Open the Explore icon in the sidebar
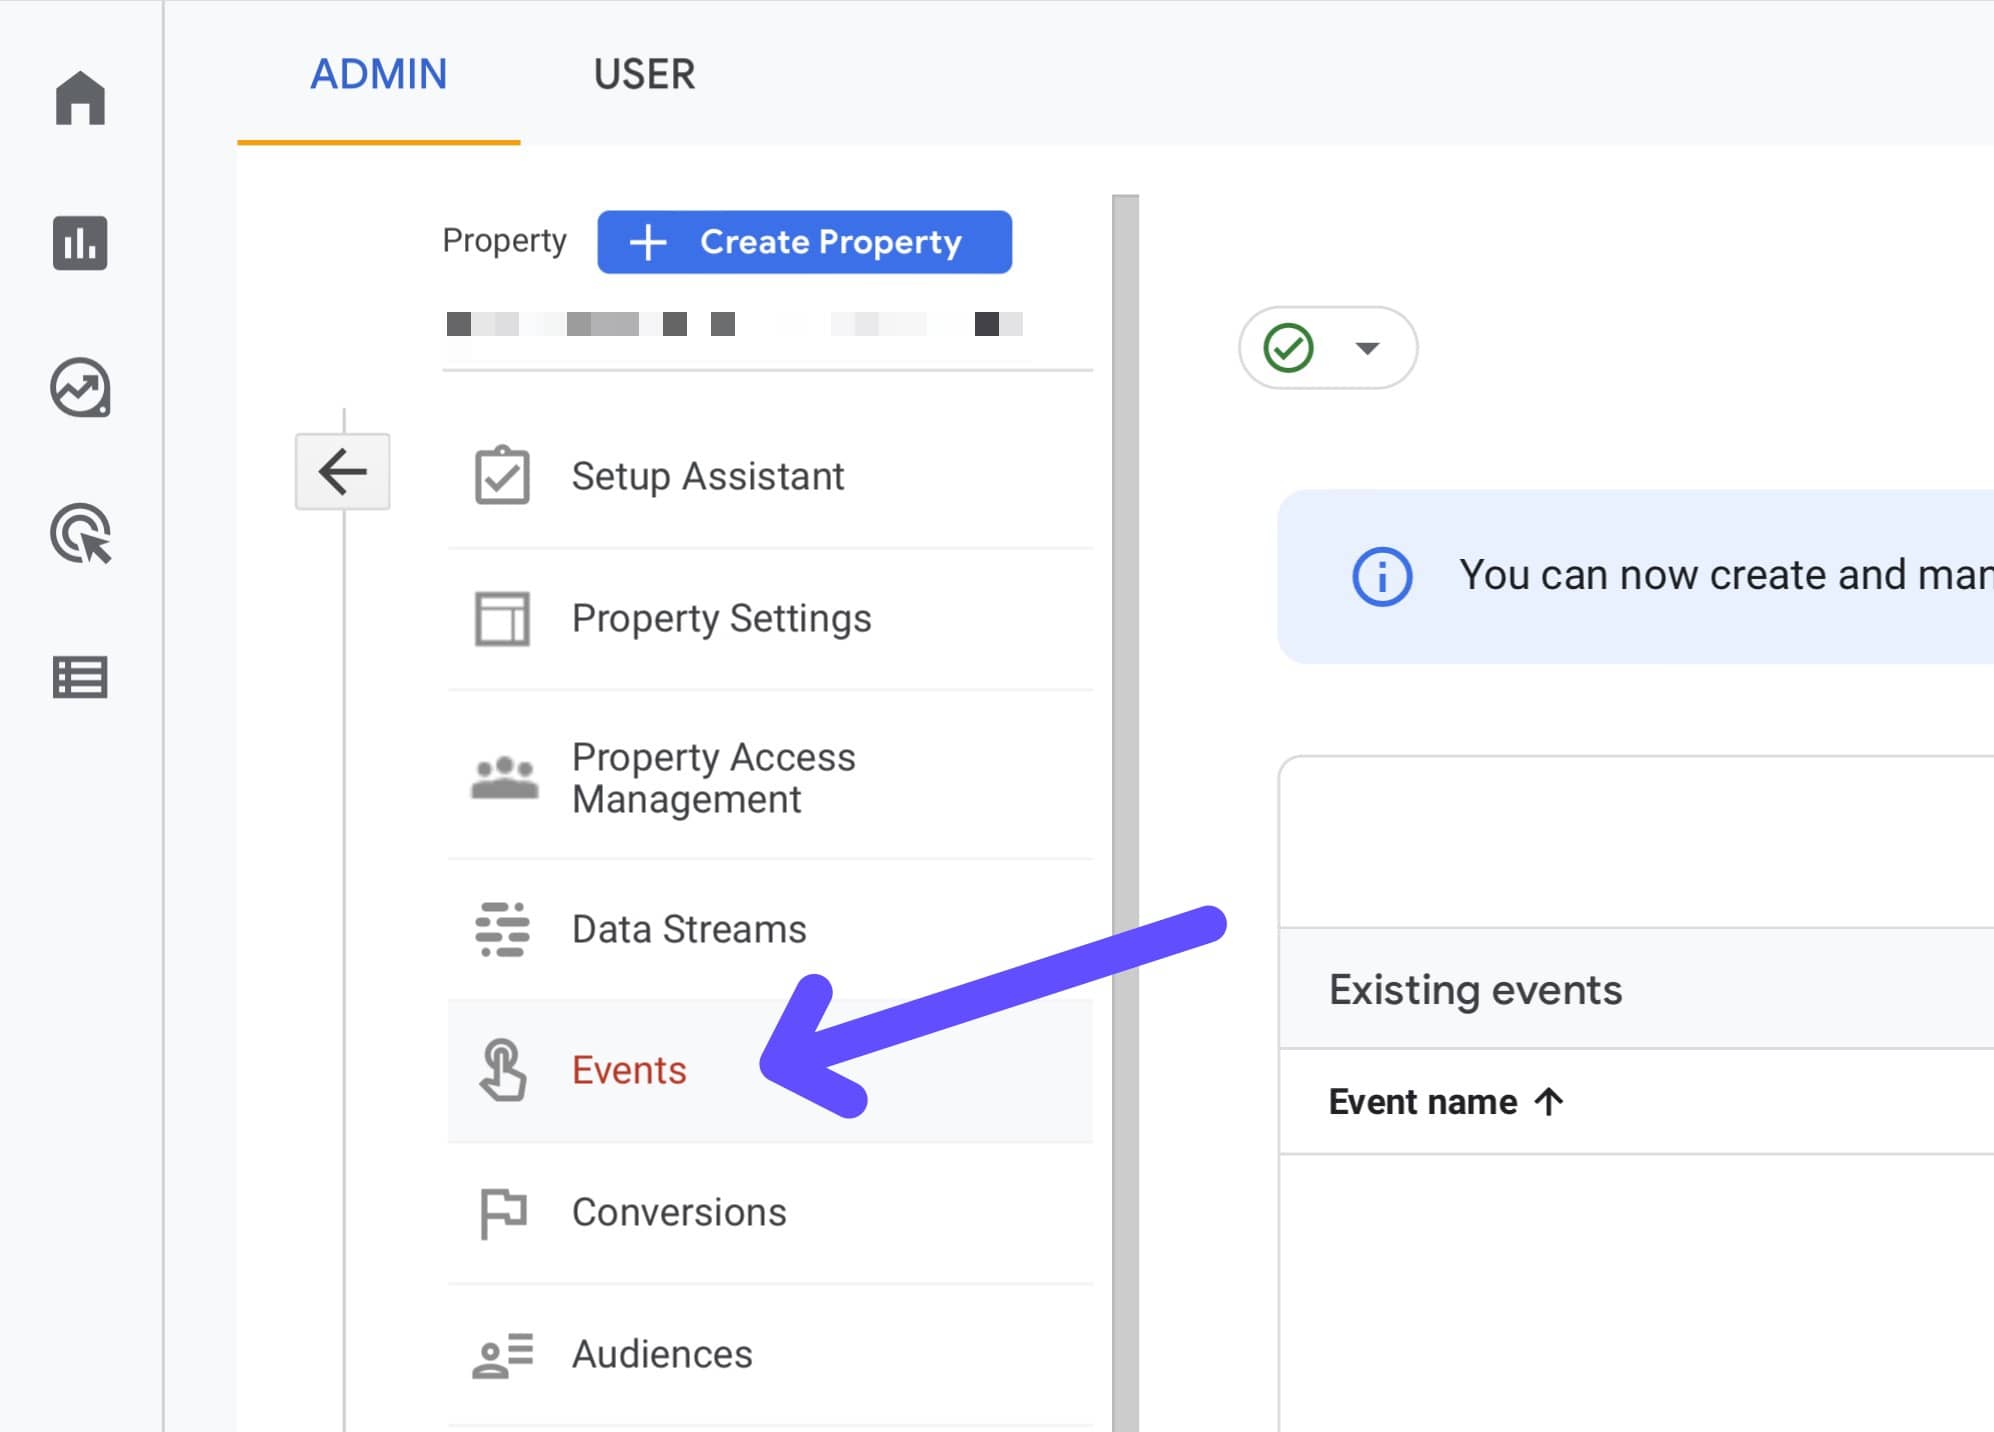The width and height of the screenshot is (1994, 1432). click(x=81, y=388)
